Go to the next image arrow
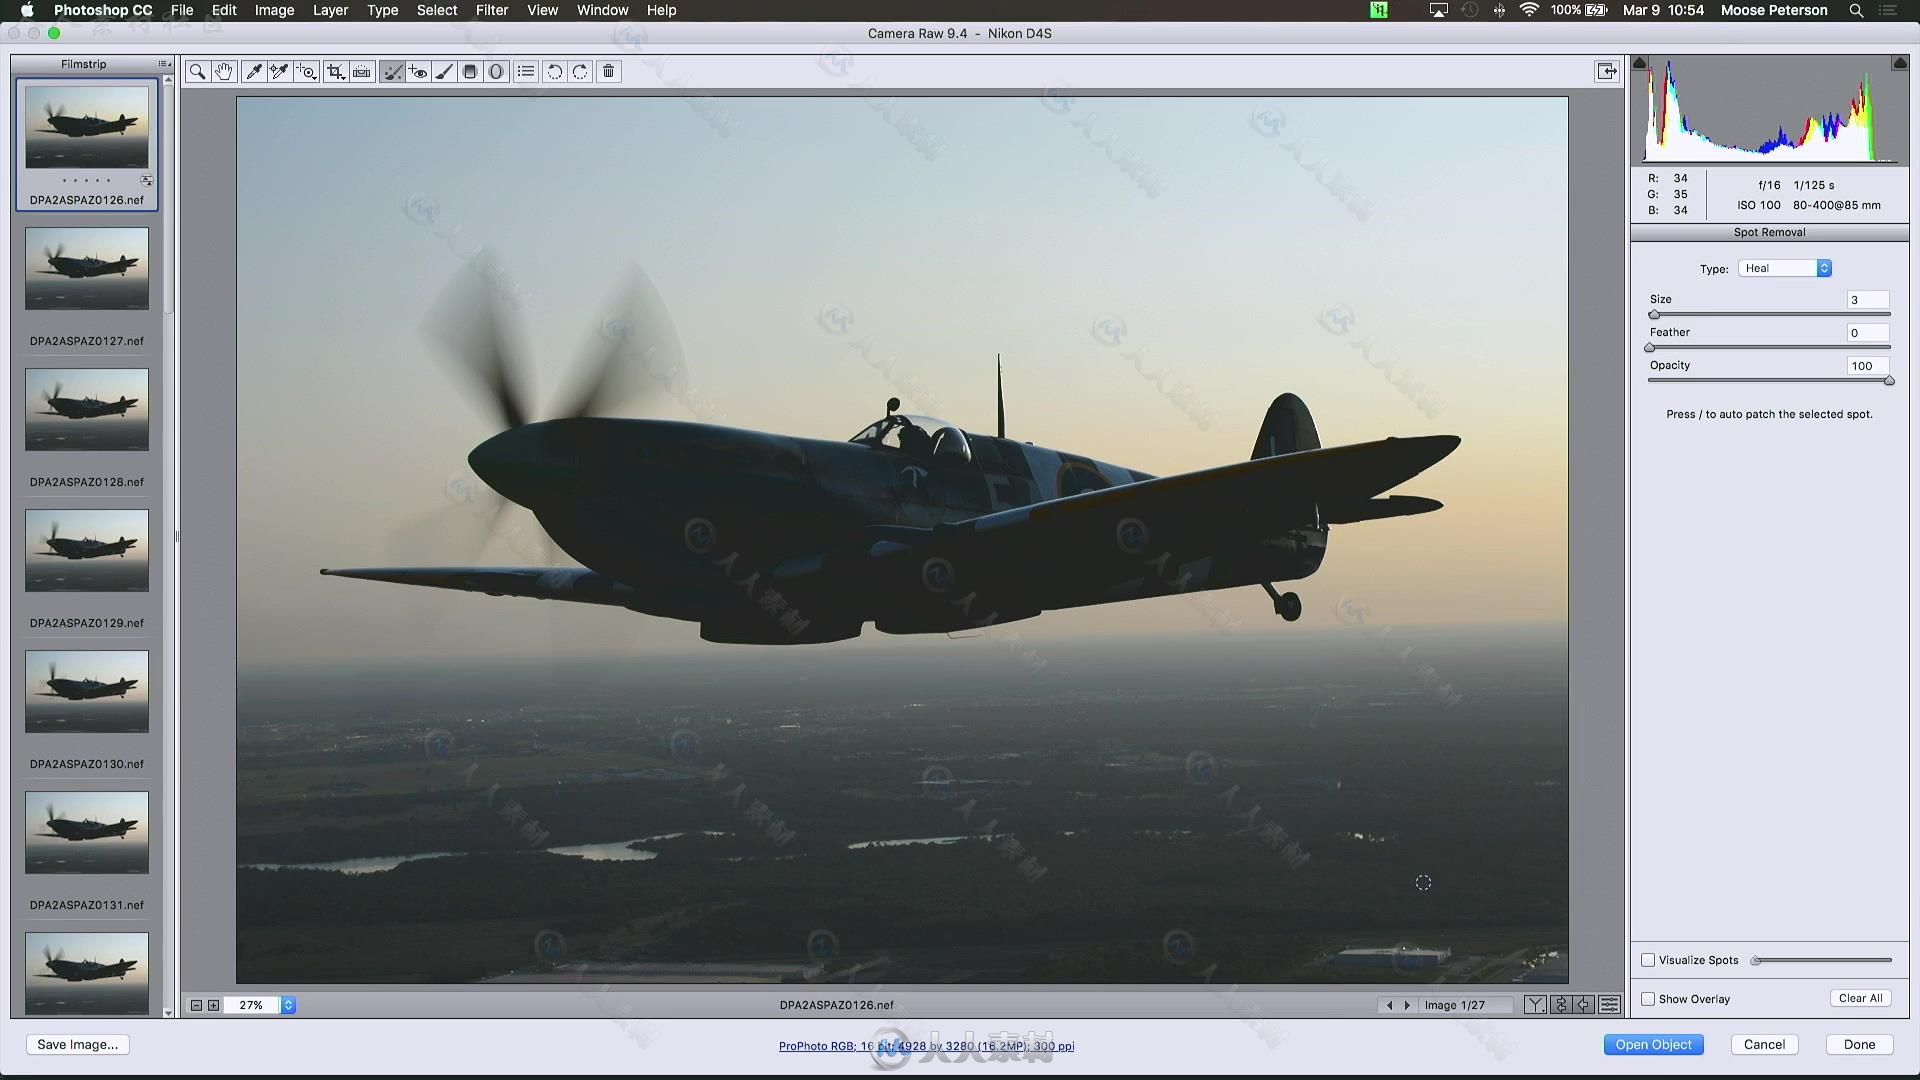 [x=1407, y=1005]
